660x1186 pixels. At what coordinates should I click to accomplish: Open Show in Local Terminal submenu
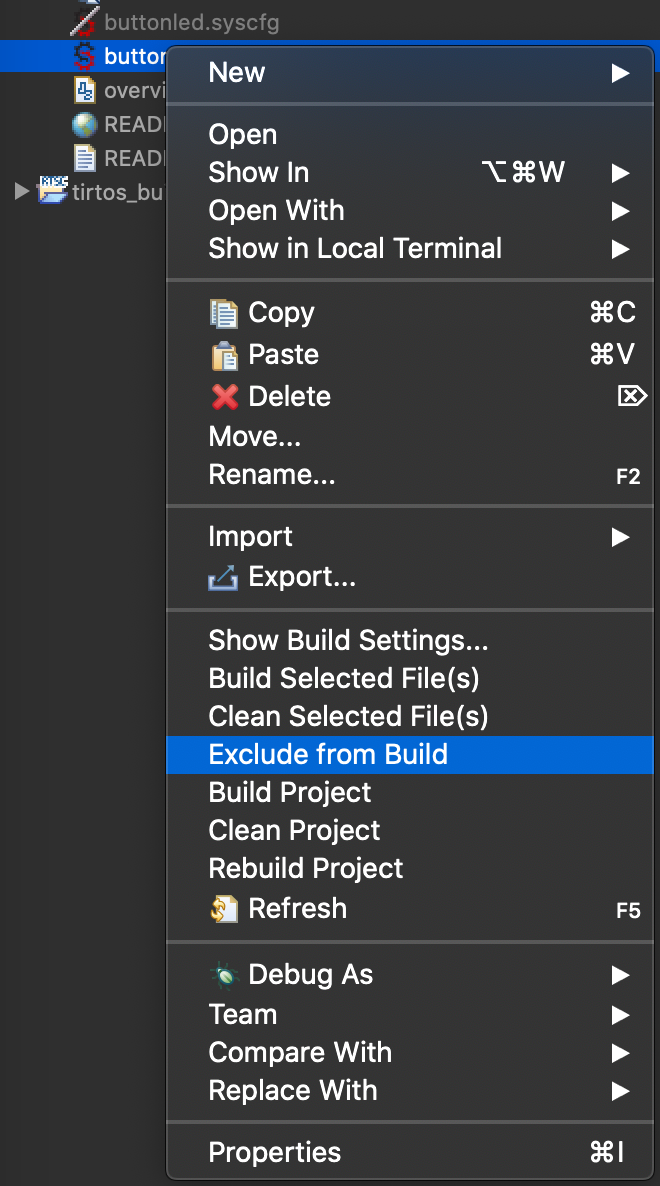click(x=355, y=249)
